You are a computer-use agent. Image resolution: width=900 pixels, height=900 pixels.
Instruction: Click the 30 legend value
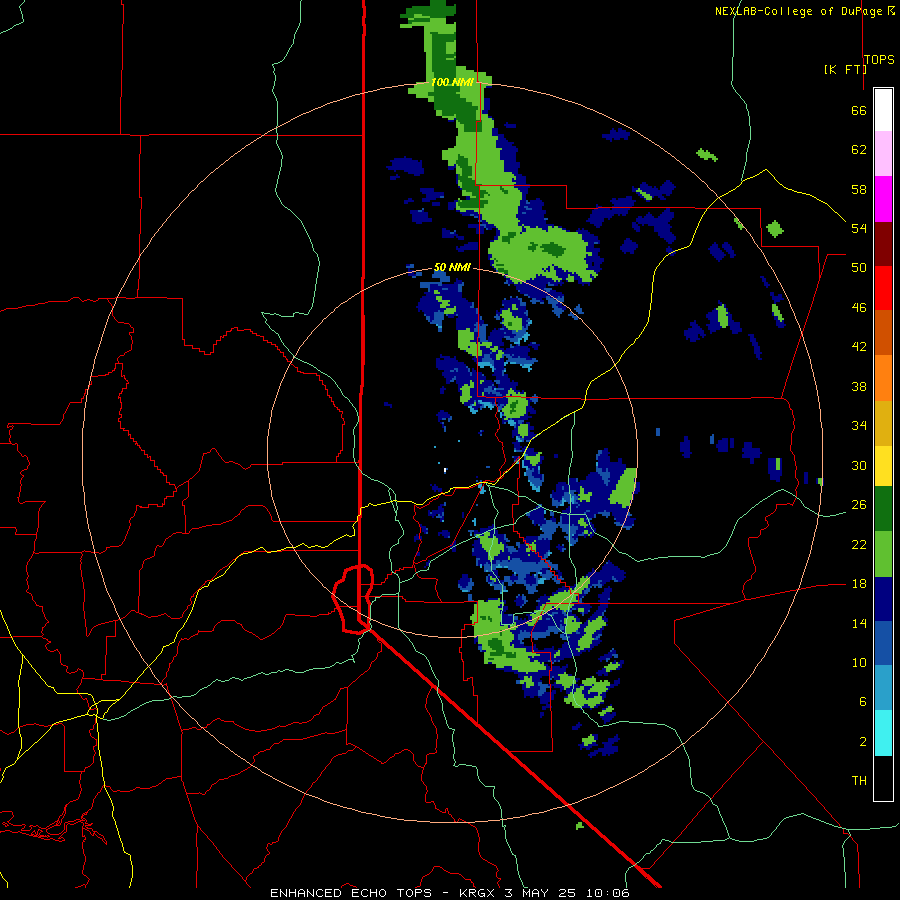(x=859, y=465)
